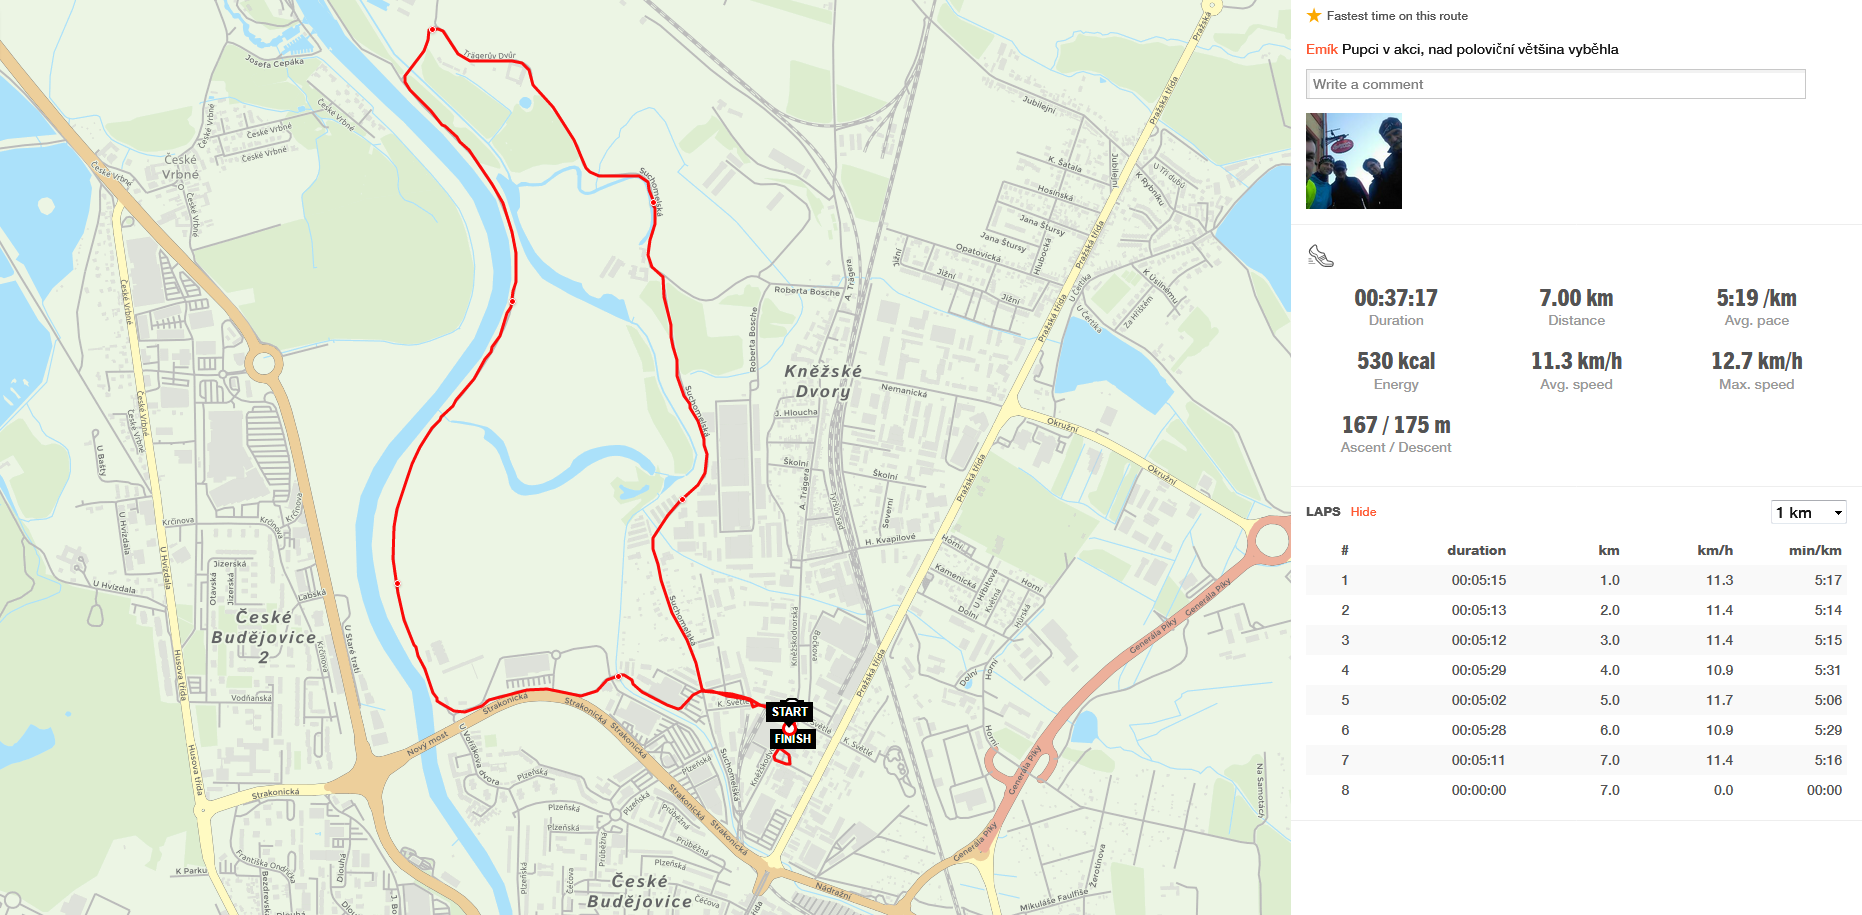Click the km/h column header
Screen dimensions: 1862x915
click(1715, 550)
